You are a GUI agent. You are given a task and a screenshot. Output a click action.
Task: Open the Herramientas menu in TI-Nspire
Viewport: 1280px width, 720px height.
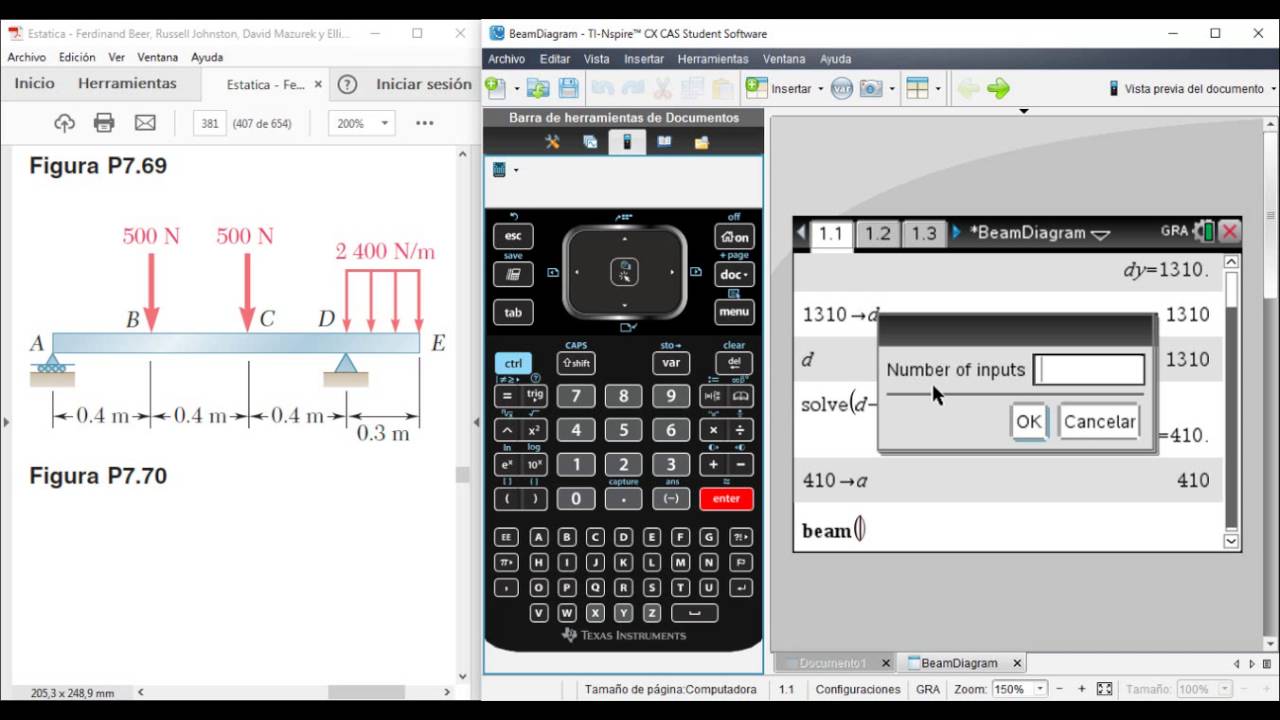[713, 59]
